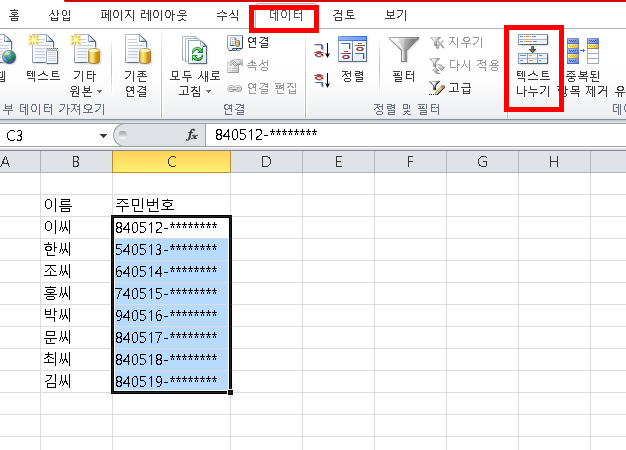Select cell containing 홍씨
Viewport: 626px width, 450px height.
(76, 293)
